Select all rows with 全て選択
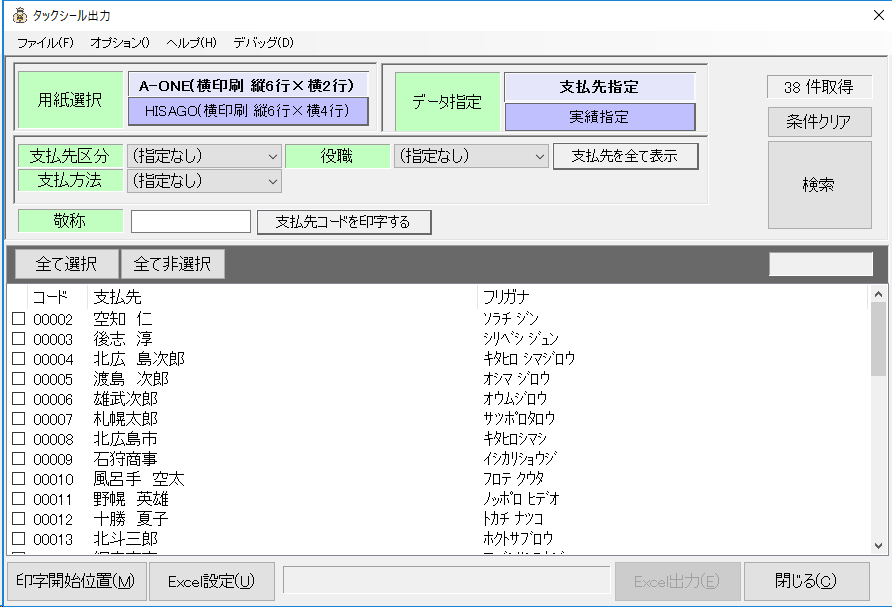This screenshot has width=892, height=607. coord(65,263)
